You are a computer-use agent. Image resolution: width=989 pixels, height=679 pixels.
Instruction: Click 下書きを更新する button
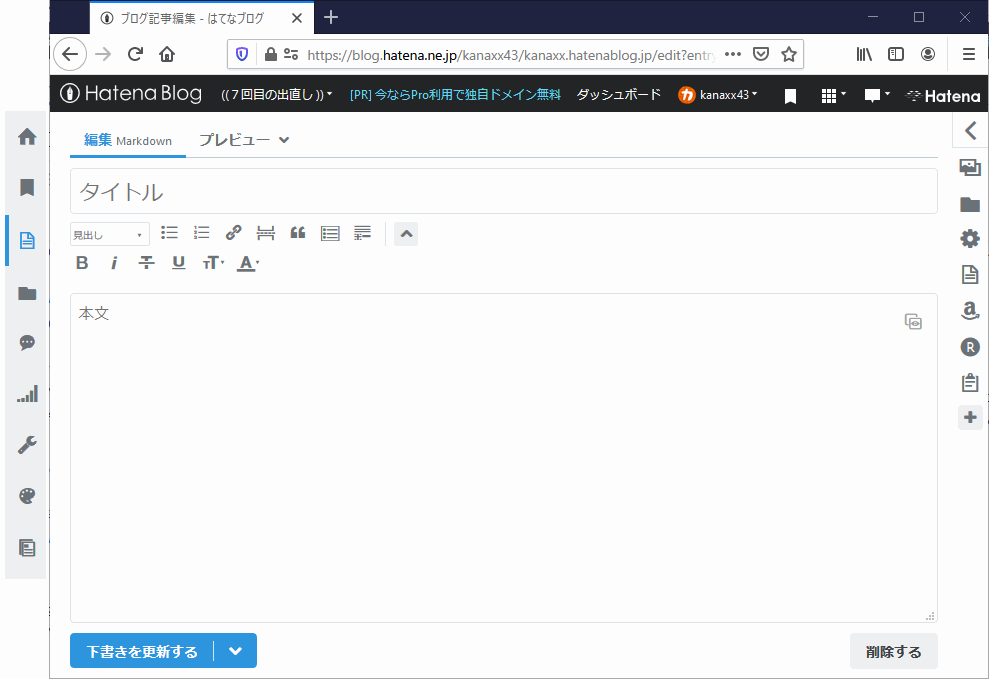click(x=142, y=651)
